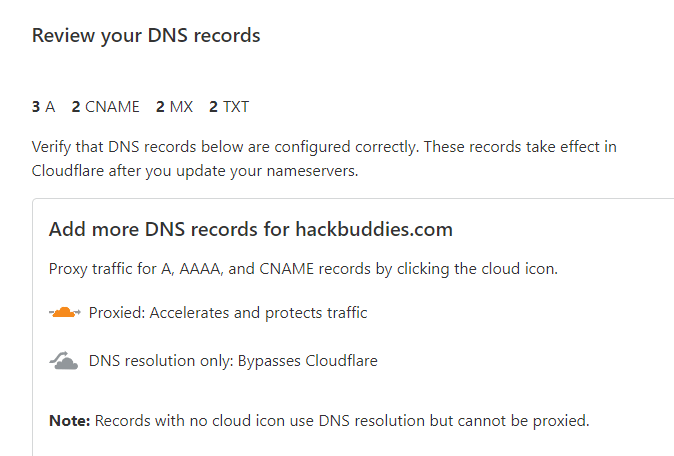674x456 pixels.
Task: Click the DNS resolution only: Bypasses Cloudflare label
Action: [x=233, y=361]
